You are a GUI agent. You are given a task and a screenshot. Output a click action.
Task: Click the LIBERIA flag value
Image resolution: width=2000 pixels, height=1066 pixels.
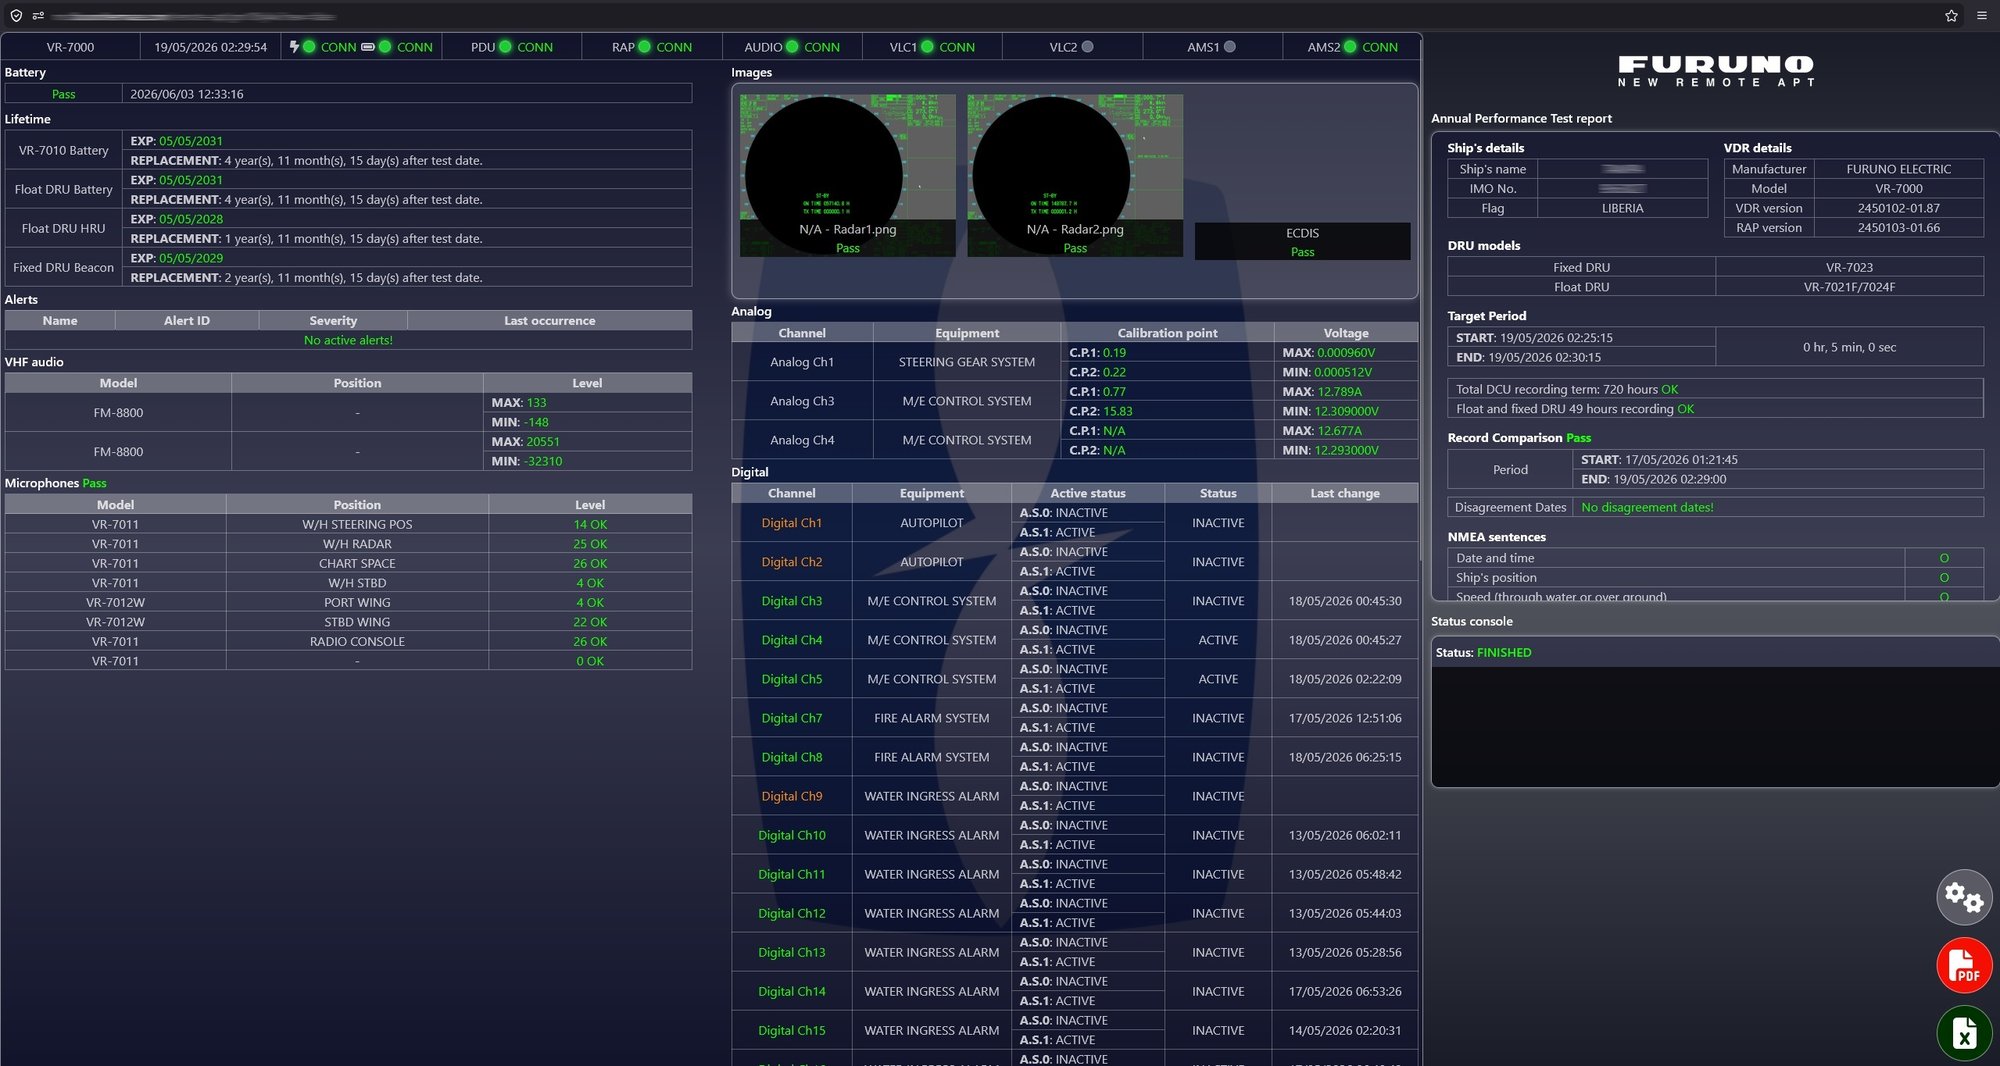point(1622,208)
